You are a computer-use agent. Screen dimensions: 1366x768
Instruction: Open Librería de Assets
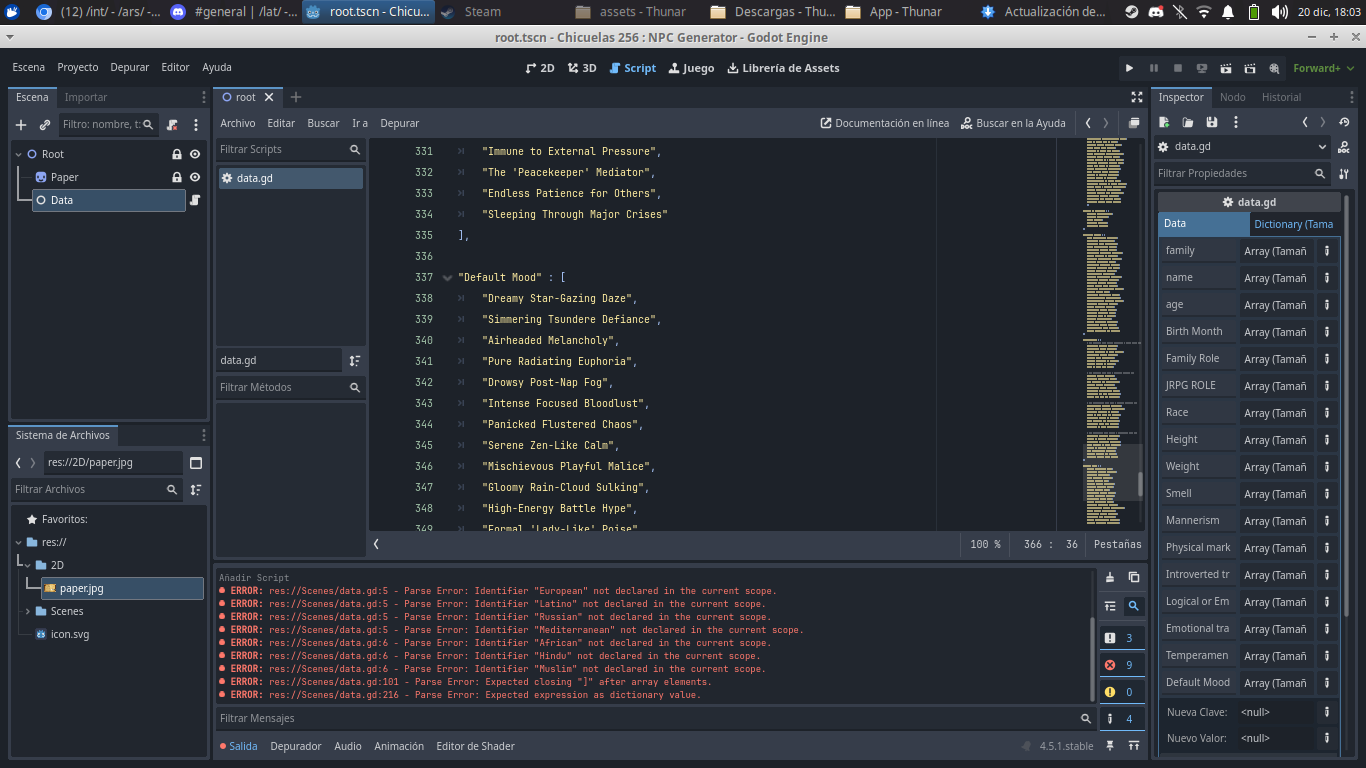783,68
